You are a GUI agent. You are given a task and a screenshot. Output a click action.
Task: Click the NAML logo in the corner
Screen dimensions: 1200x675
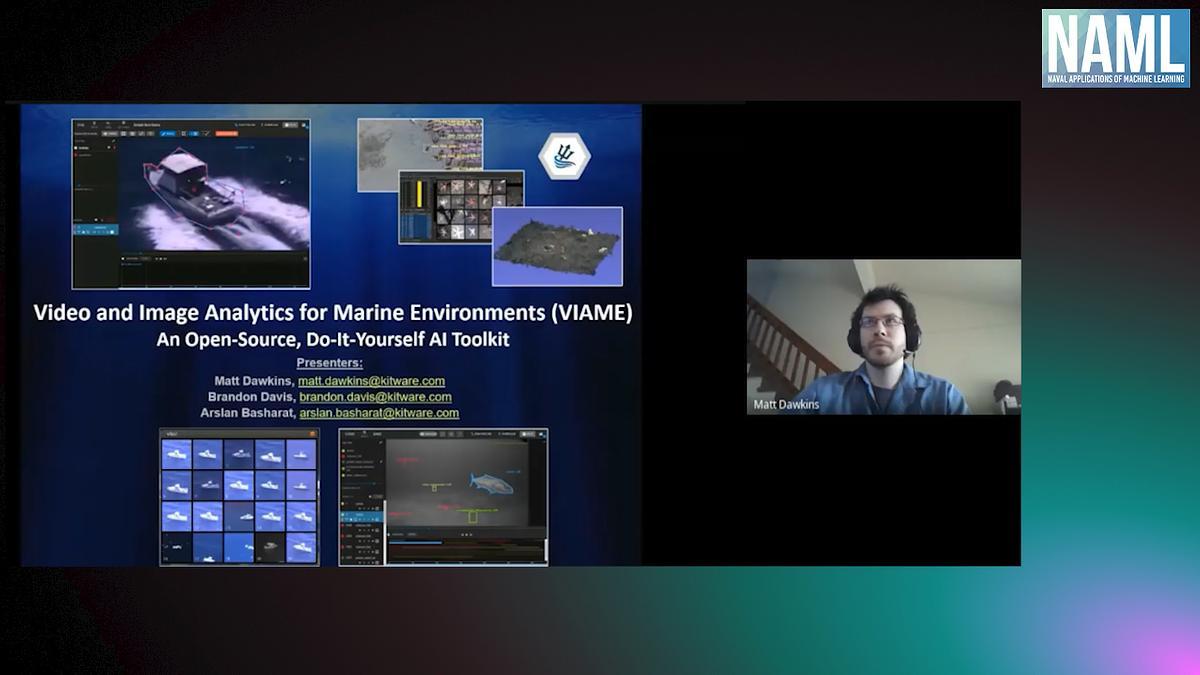click(1113, 45)
